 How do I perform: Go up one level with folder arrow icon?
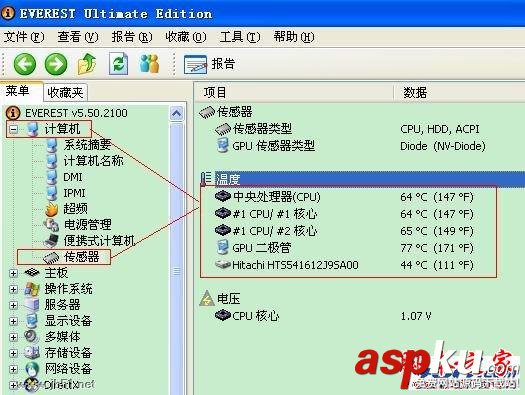point(87,64)
